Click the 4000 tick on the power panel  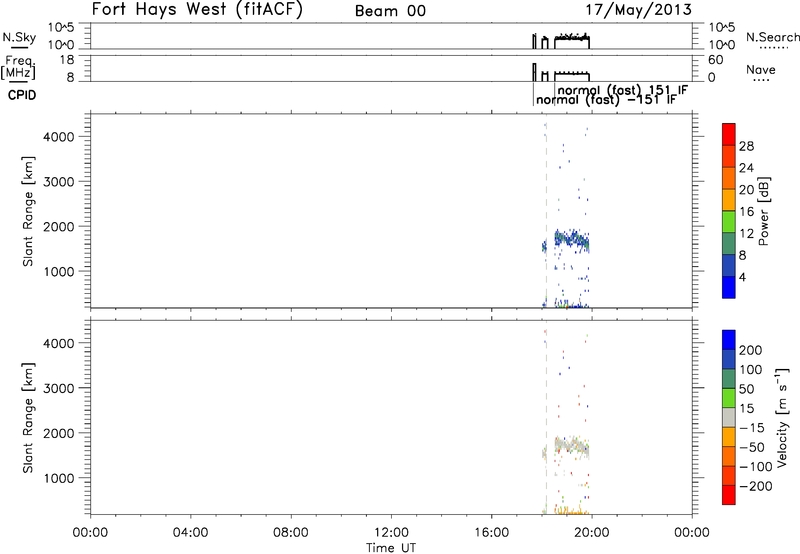[59, 137]
